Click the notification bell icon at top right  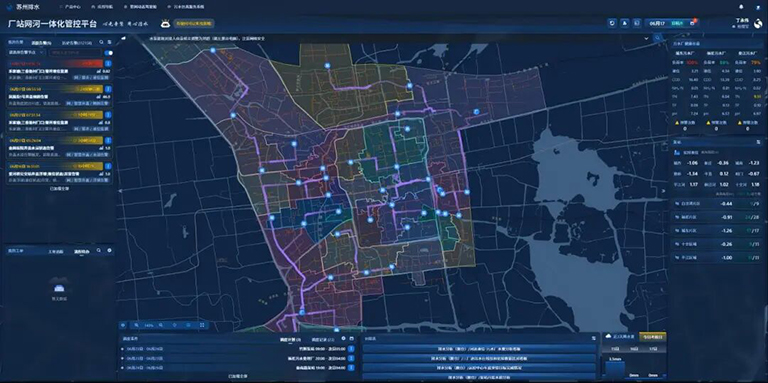pos(741,7)
